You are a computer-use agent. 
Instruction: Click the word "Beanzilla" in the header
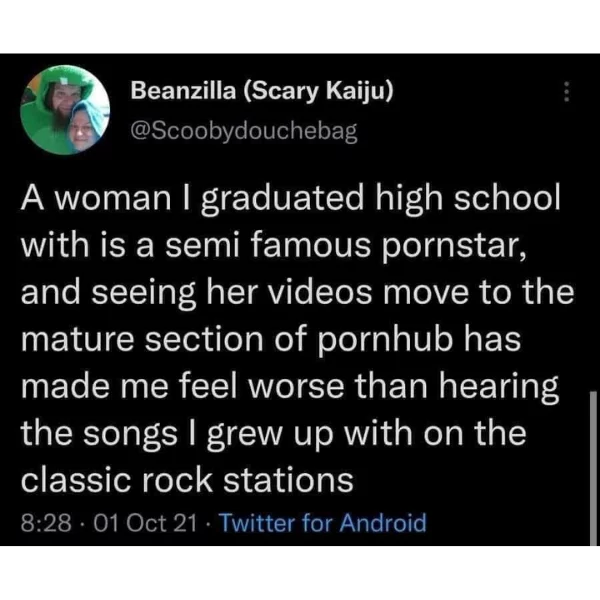[183, 91]
